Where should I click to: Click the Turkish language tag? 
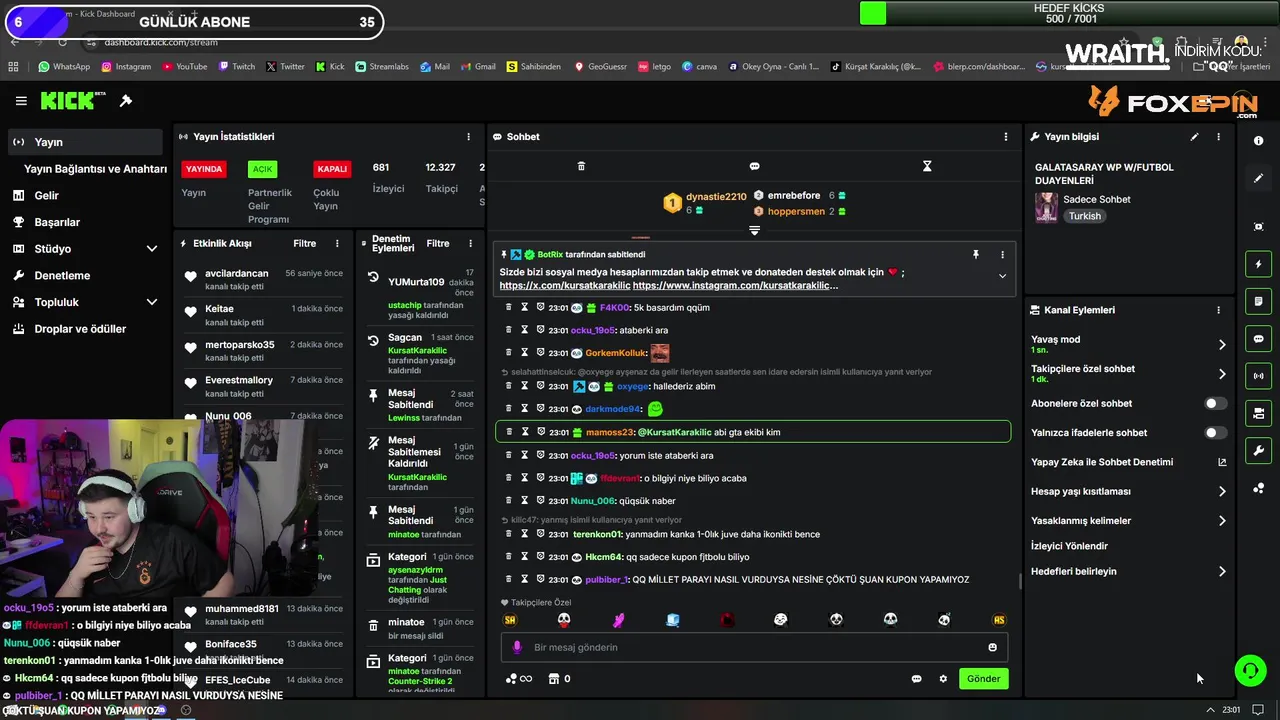(1084, 216)
